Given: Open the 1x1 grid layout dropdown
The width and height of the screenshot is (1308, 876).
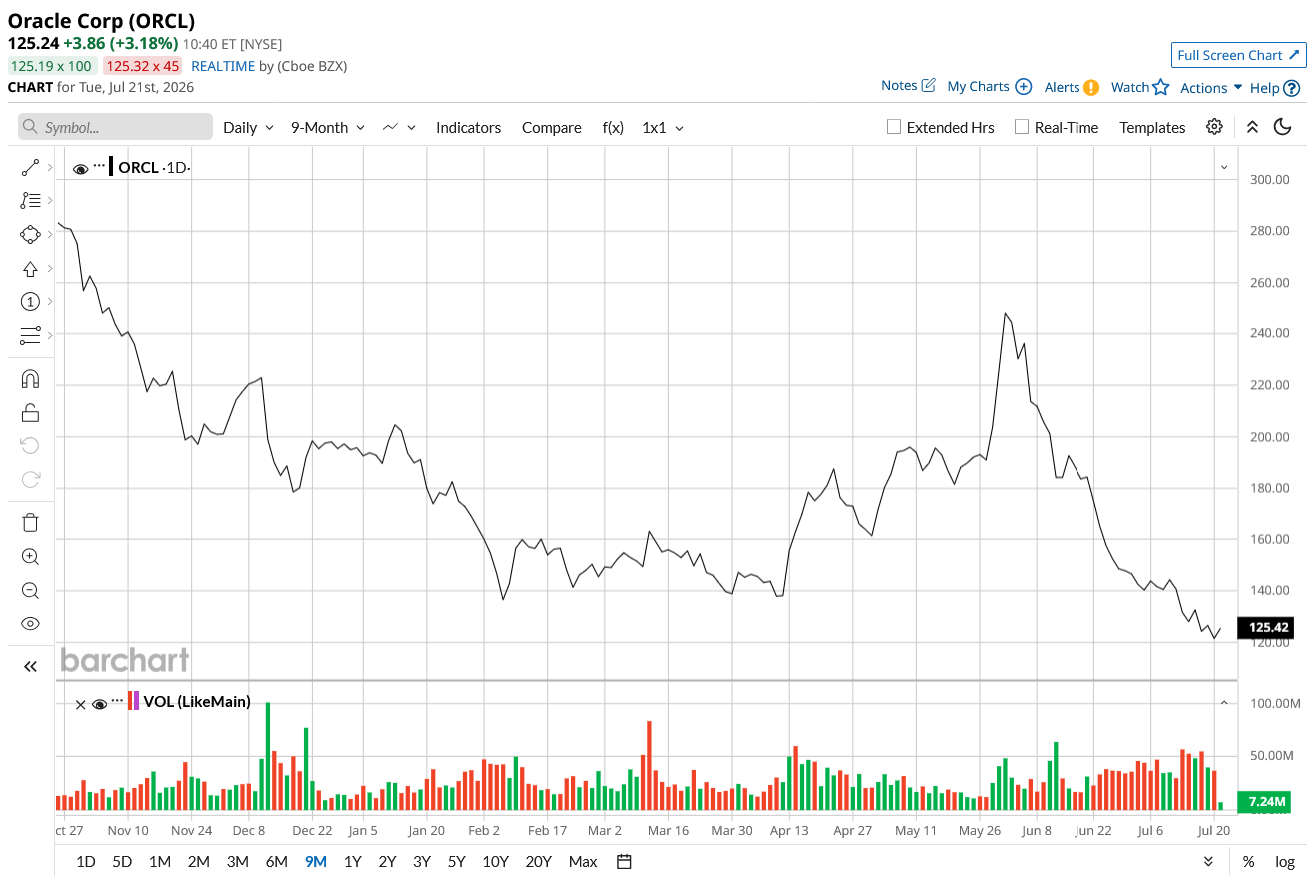Looking at the screenshot, I should (x=663, y=127).
